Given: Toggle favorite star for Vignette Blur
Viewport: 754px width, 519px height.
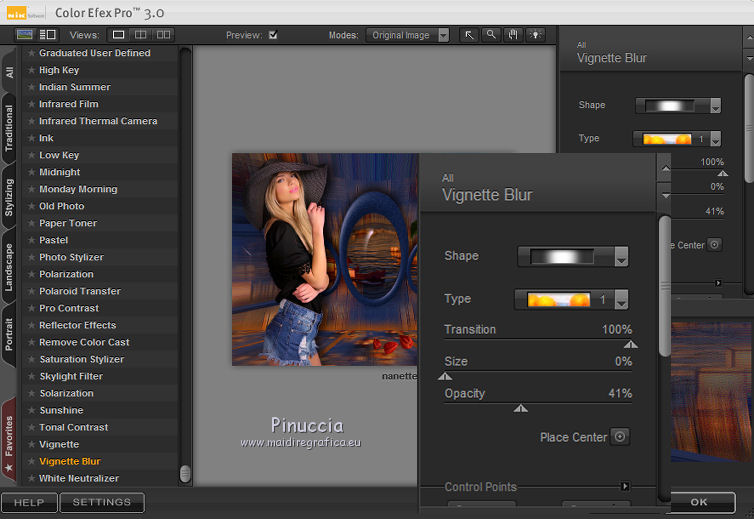Looking at the screenshot, I should (x=31, y=462).
